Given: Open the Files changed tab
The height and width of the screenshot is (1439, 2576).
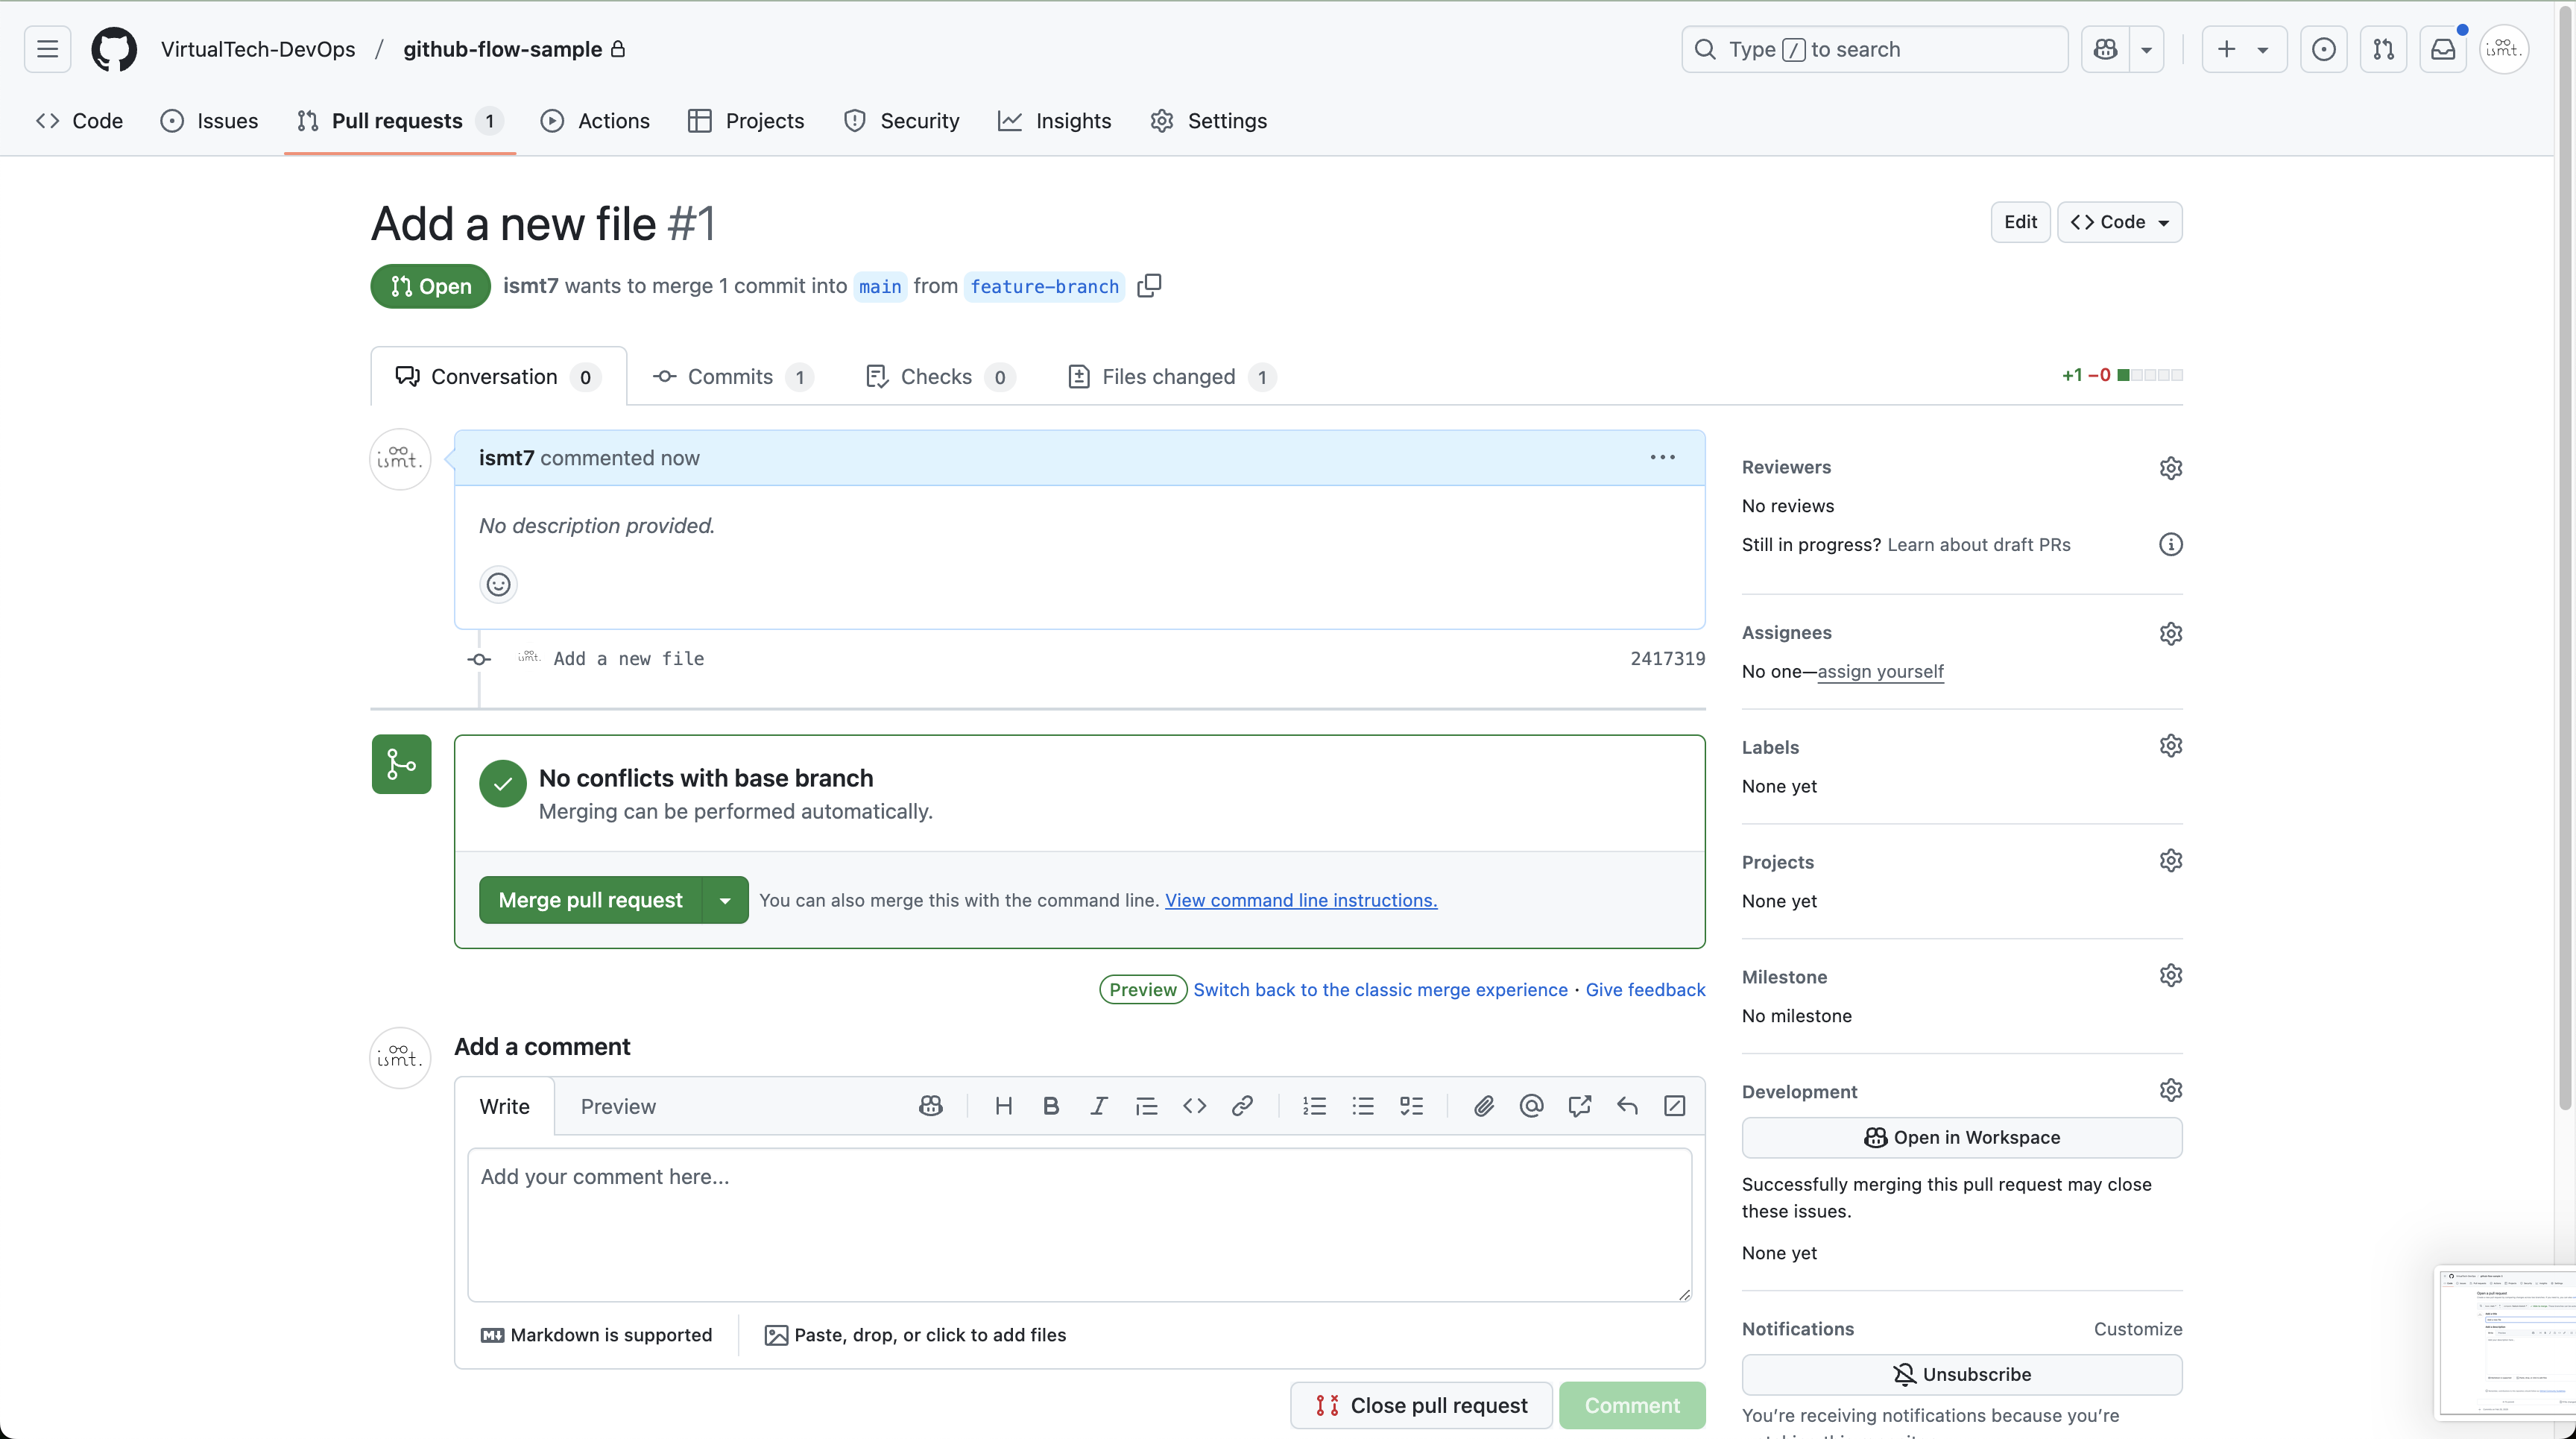Looking at the screenshot, I should 1172,377.
